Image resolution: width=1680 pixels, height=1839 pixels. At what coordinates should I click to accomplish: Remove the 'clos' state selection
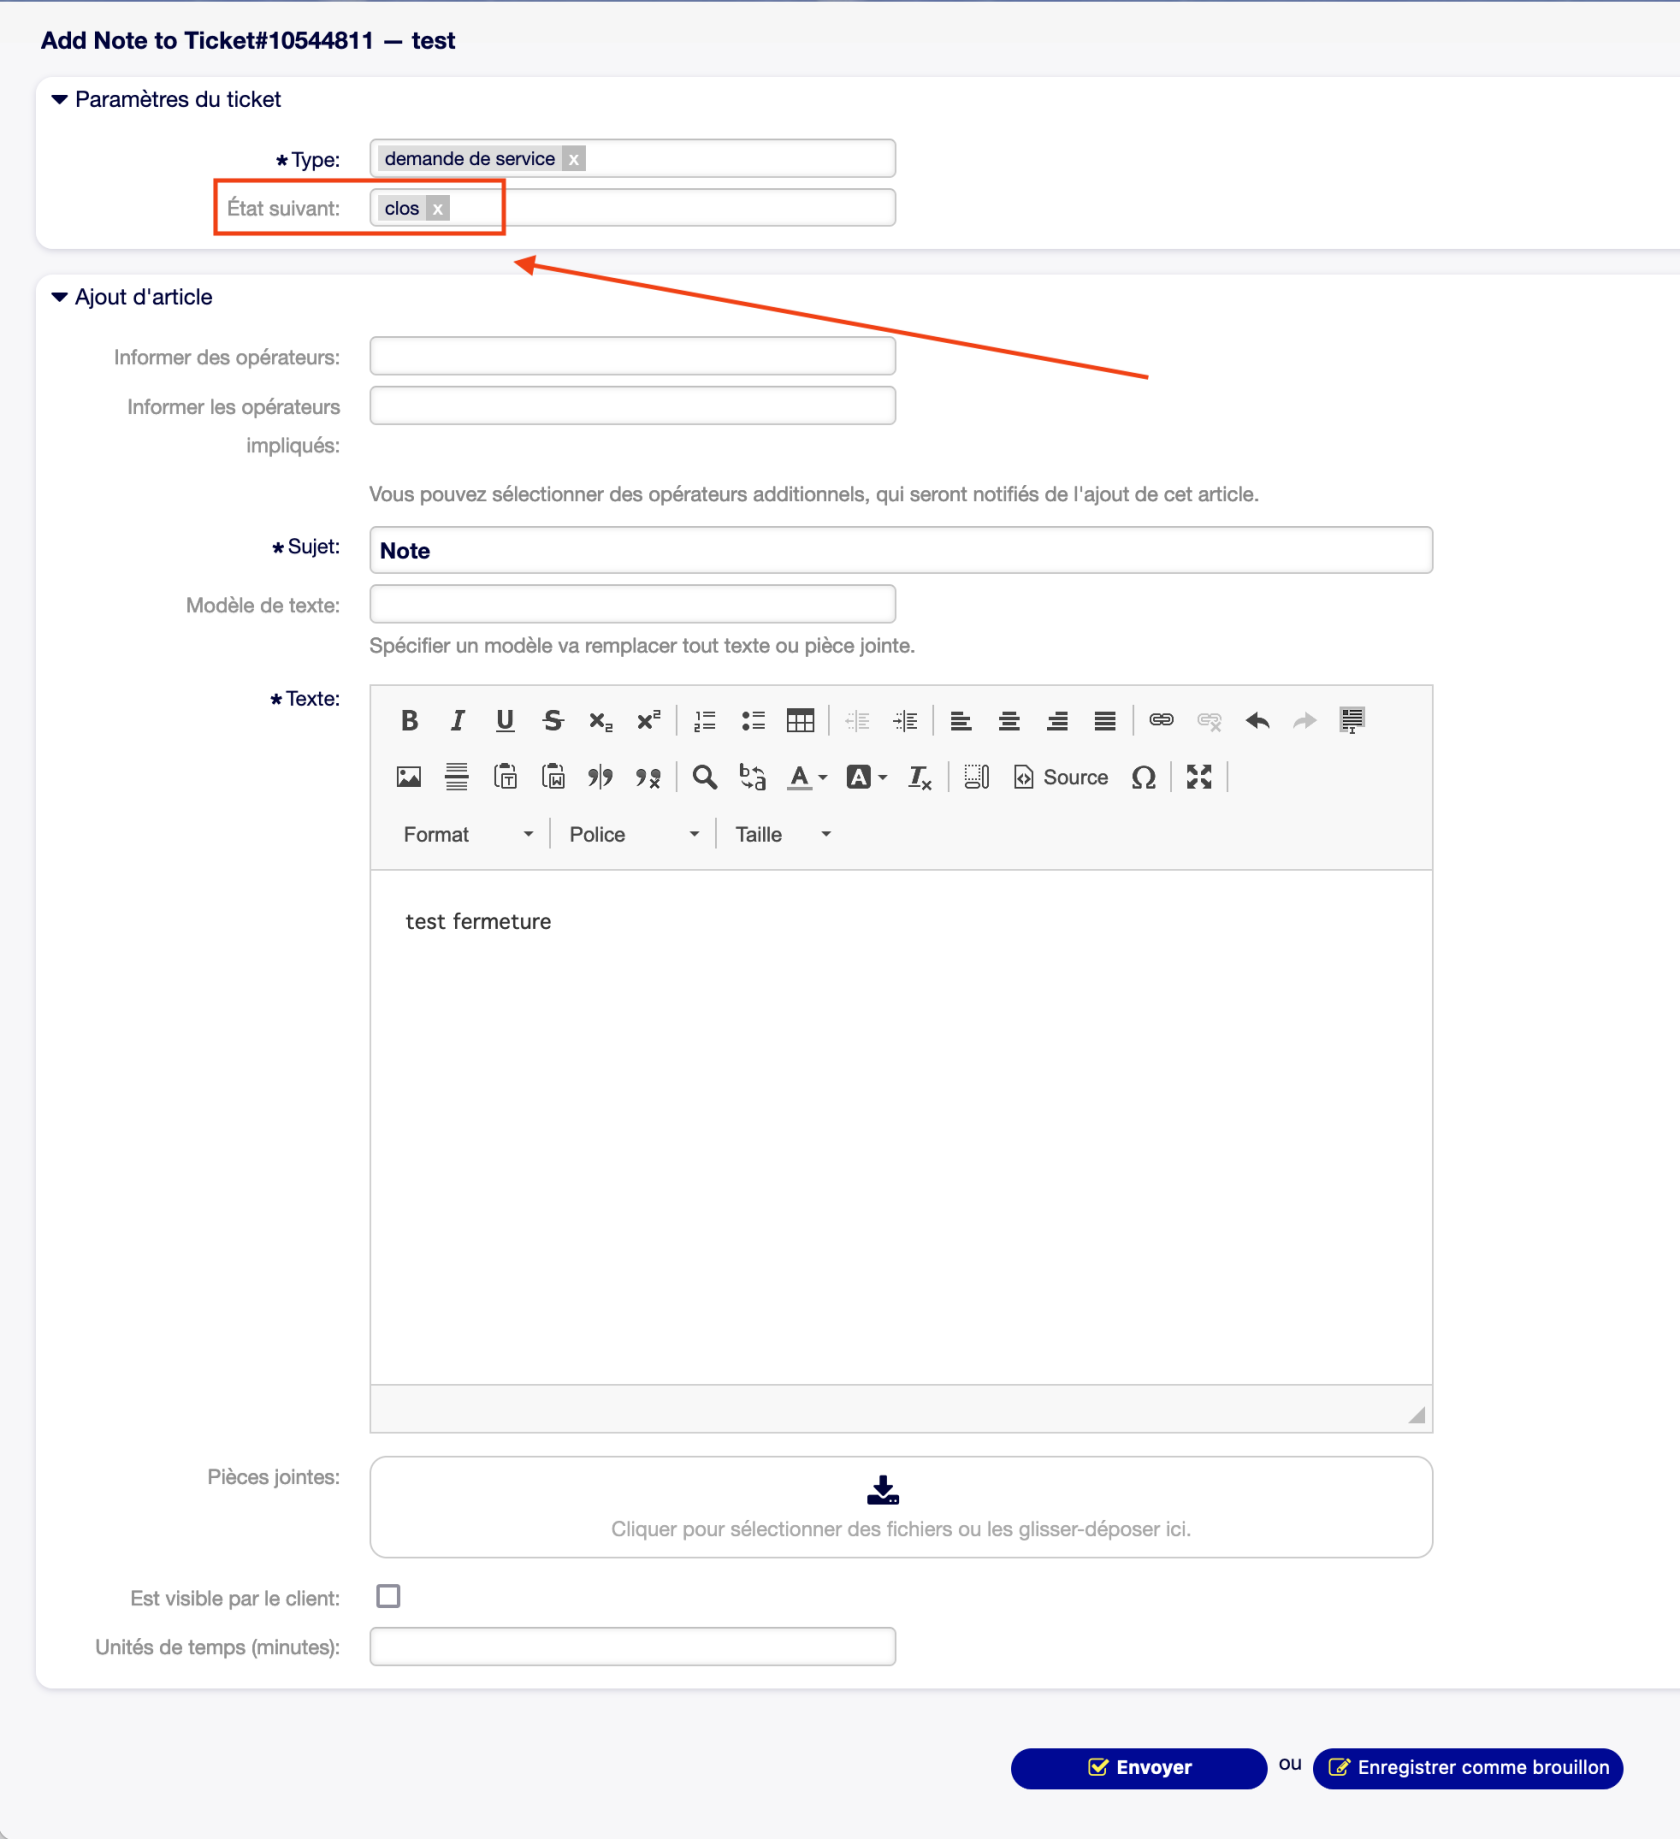(x=438, y=209)
